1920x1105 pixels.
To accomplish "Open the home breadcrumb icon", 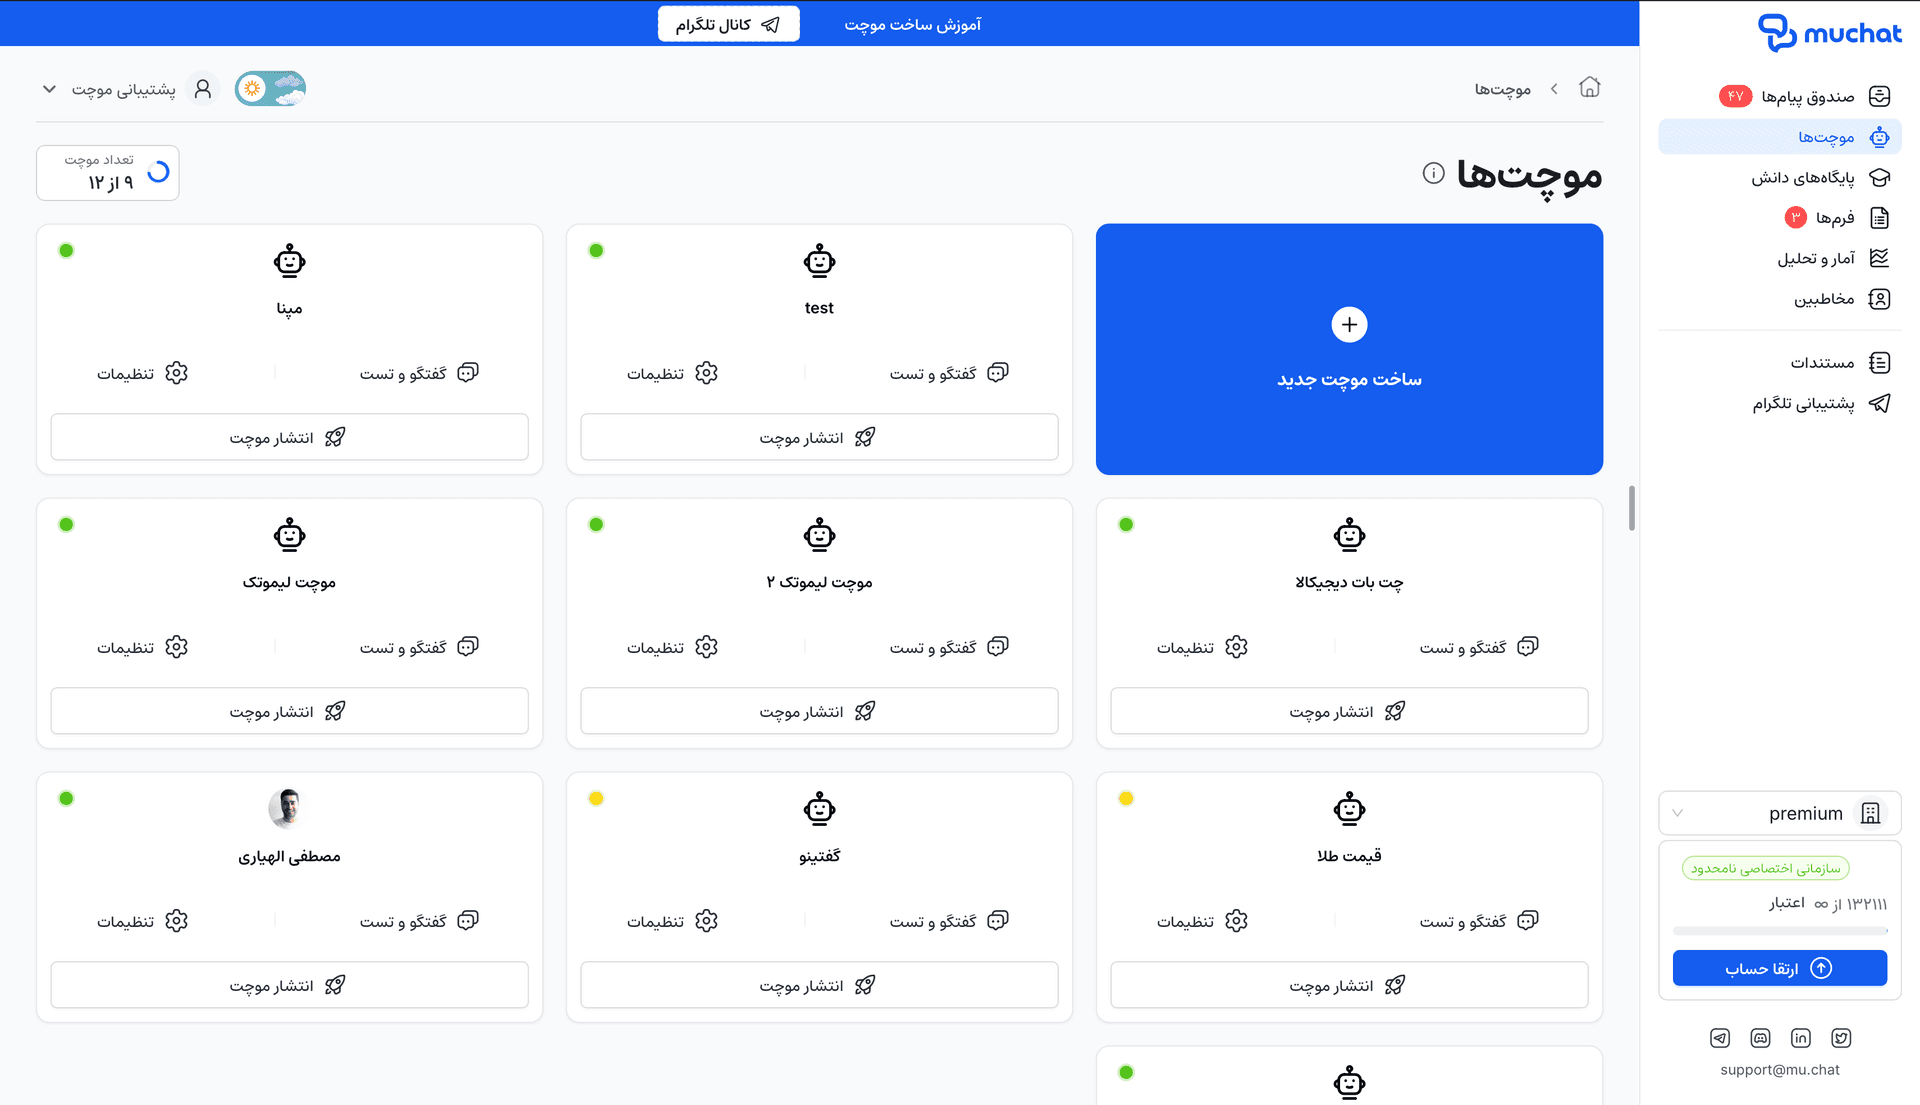I will coord(1589,88).
